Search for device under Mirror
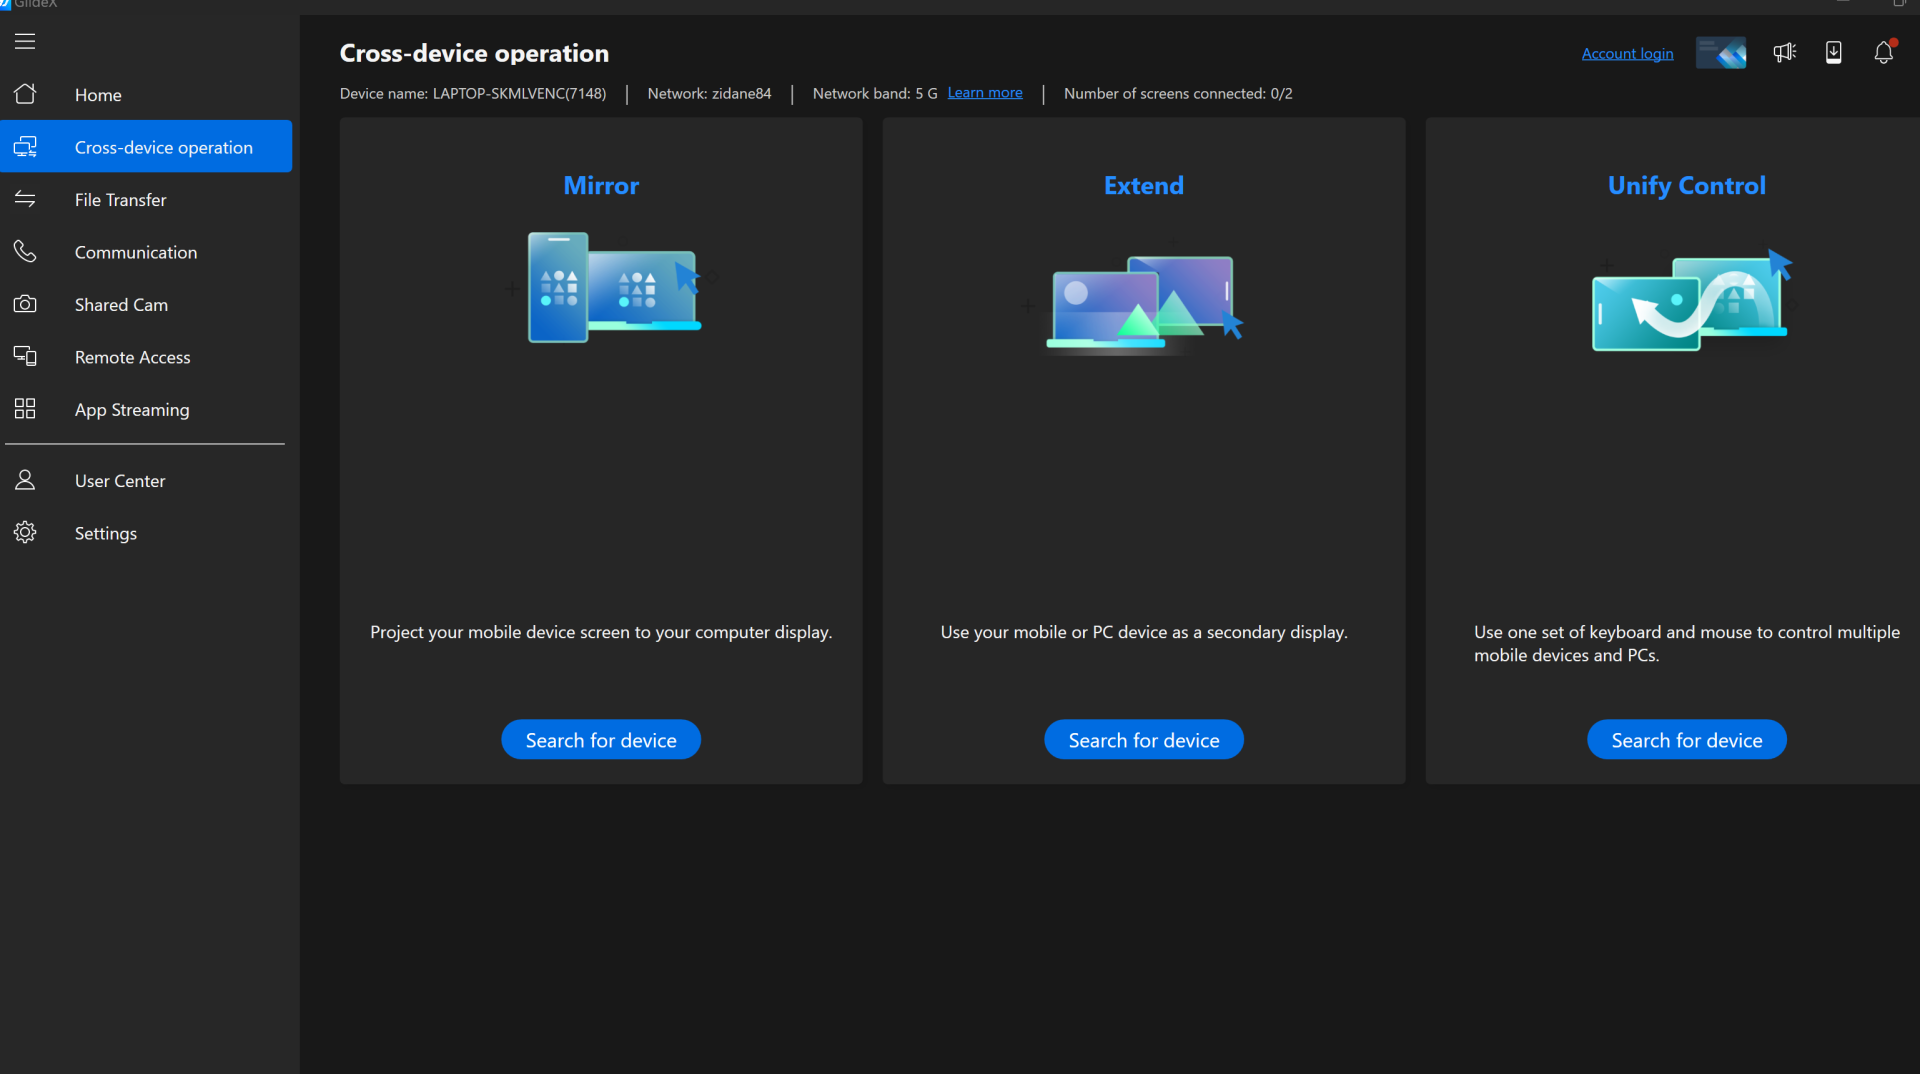 (x=600, y=740)
